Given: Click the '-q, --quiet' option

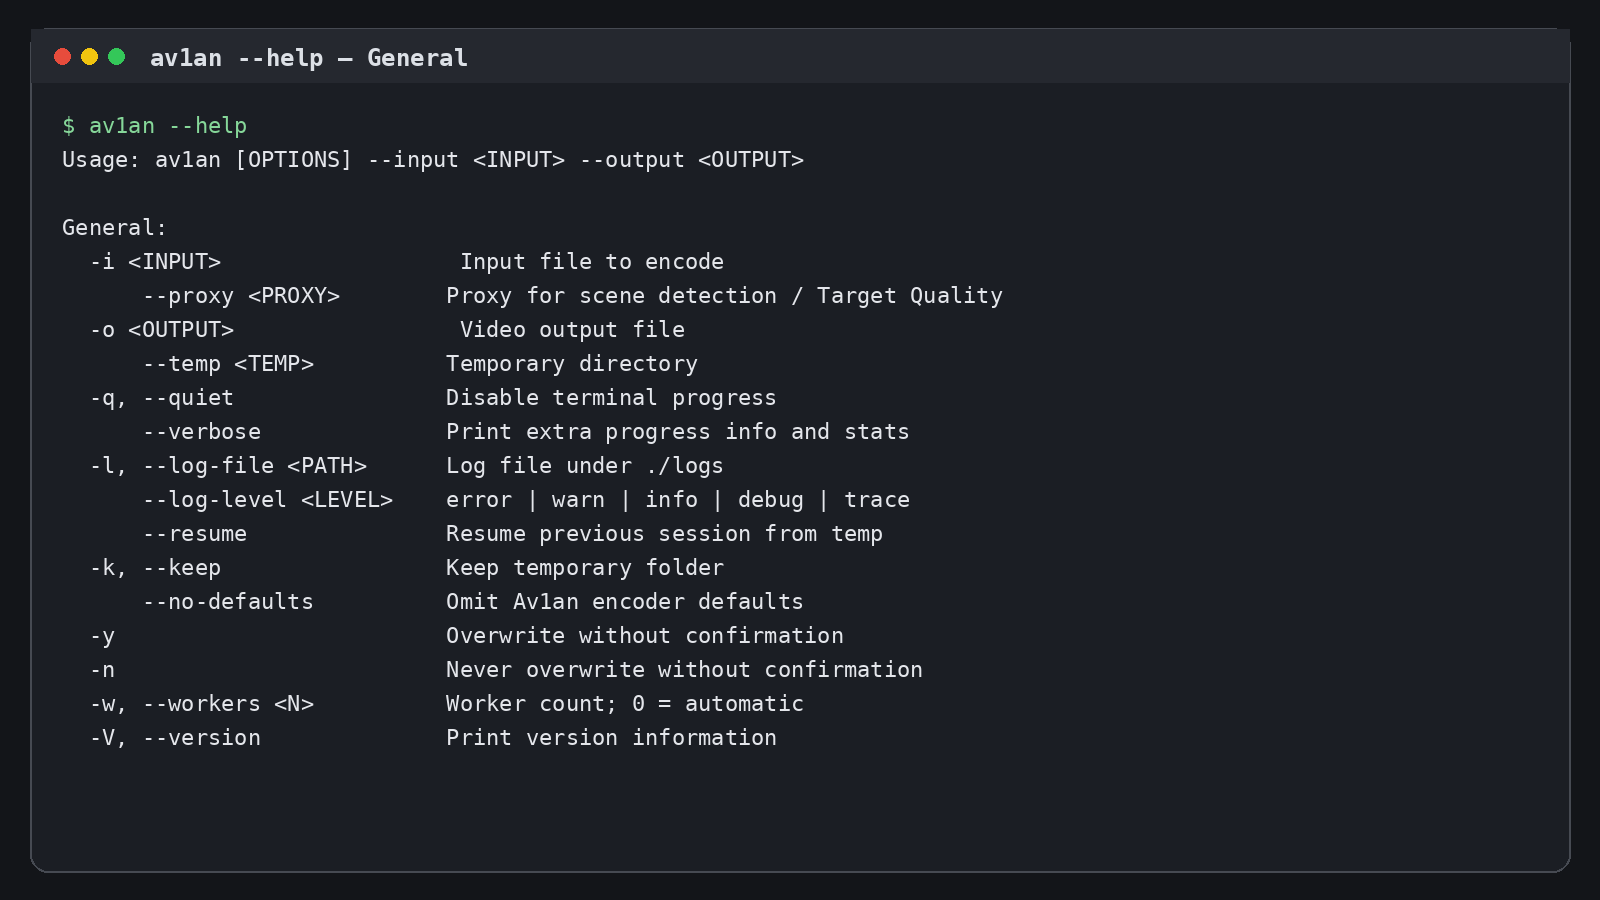Looking at the screenshot, I should tap(161, 398).
